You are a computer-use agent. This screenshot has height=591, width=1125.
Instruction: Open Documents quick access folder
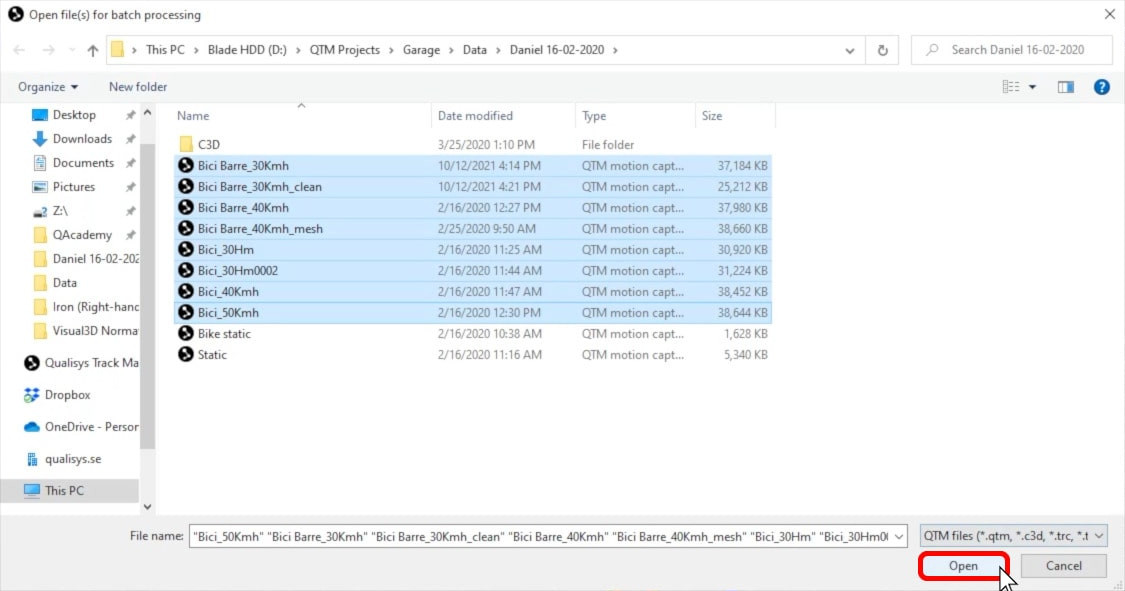(72, 163)
